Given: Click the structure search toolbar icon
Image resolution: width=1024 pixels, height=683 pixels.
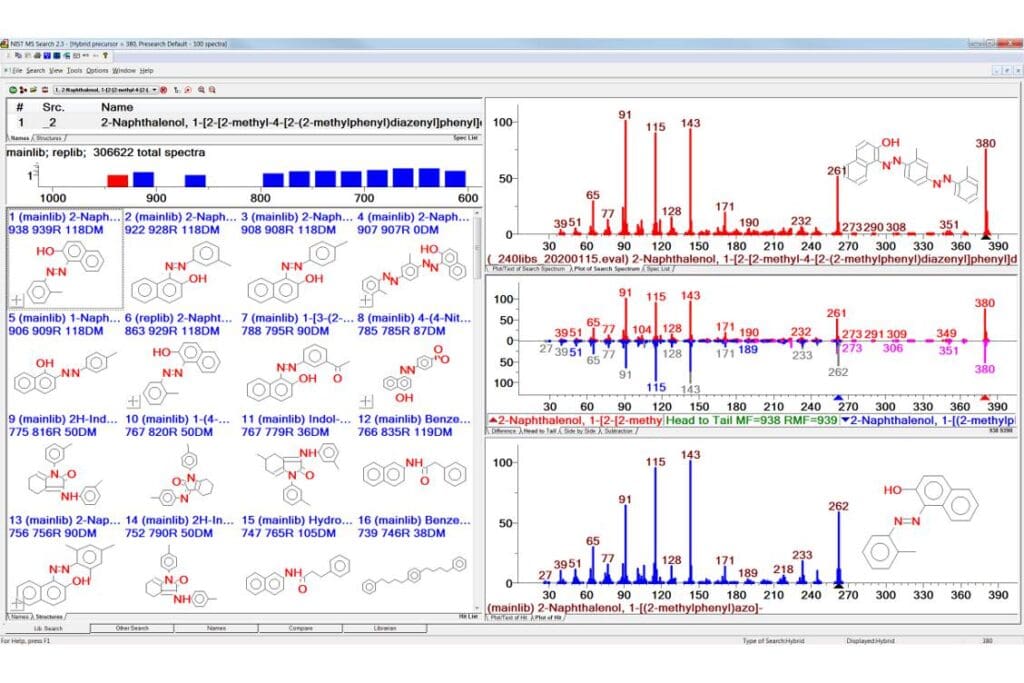Looking at the screenshot, I should click(23, 90).
